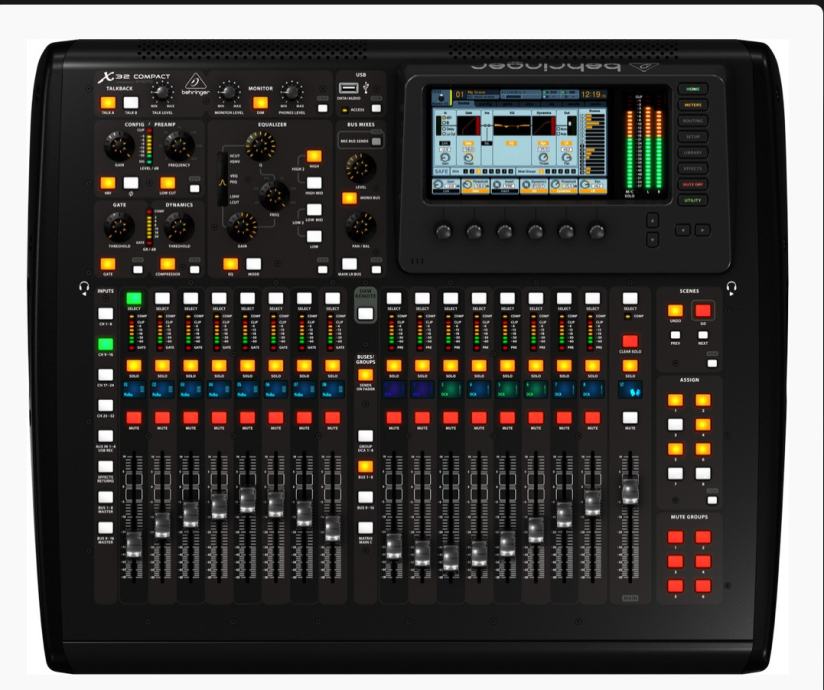Select the CH 25-32 input layer

(x=106, y=405)
